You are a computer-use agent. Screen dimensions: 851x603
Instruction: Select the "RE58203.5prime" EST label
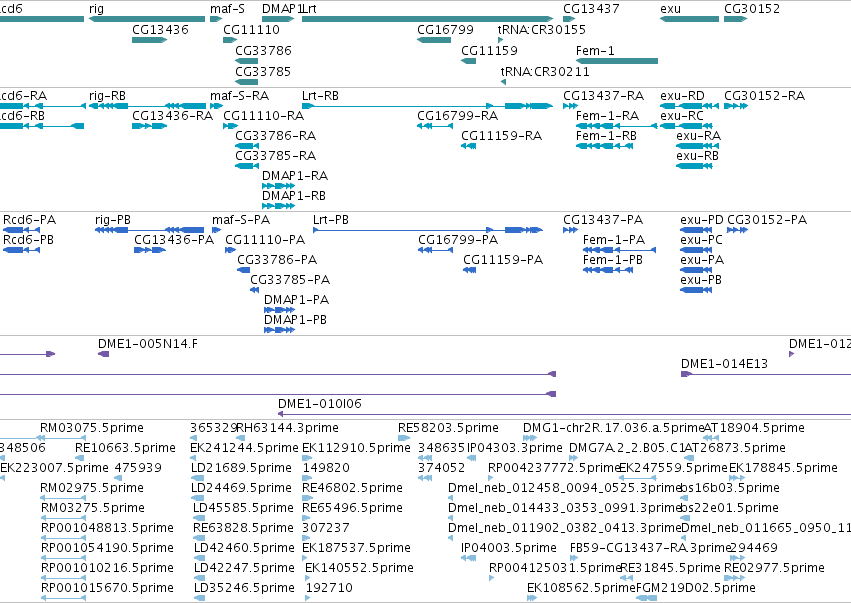pyautogui.click(x=448, y=428)
